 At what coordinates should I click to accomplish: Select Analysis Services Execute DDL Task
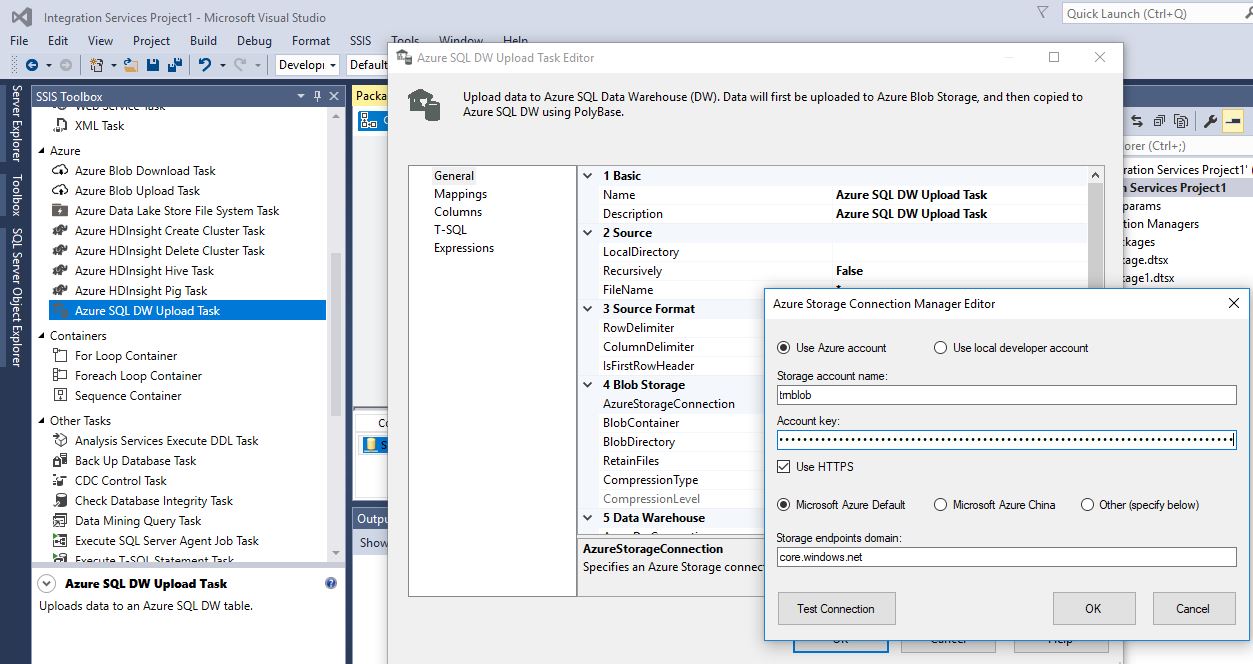click(x=166, y=441)
